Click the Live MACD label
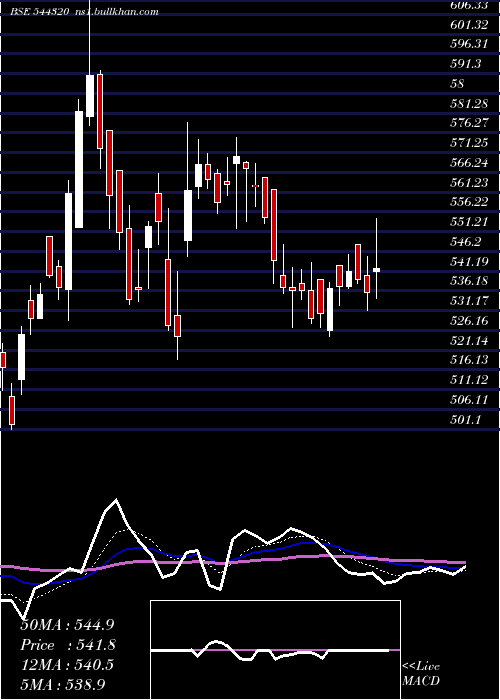 (x=421, y=674)
